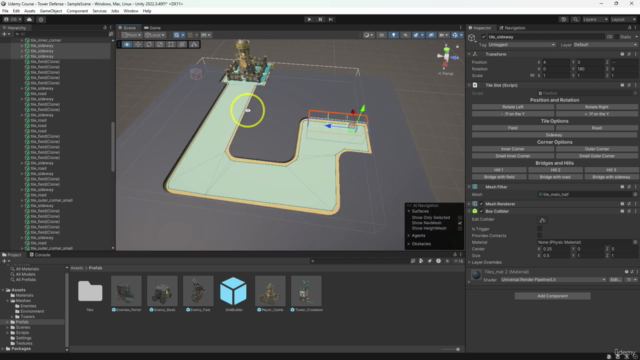Image resolution: width=640 pixels, height=360 pixels.
Task: Click the global search magnifier icon
Action: pyautogui.click(x=576, y=19)
